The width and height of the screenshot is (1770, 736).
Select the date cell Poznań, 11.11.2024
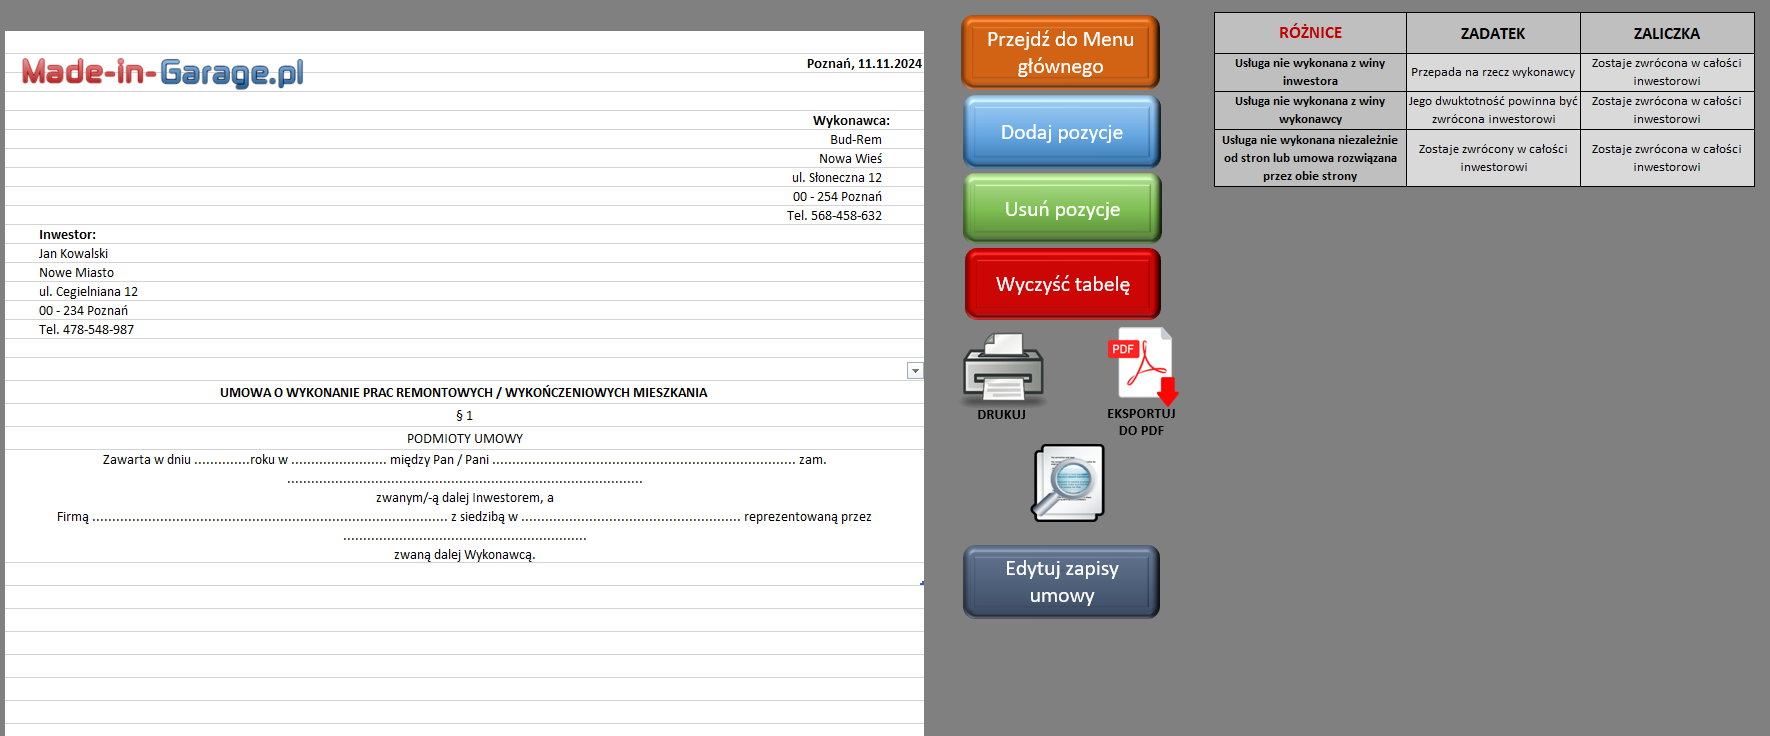pyautogui.click(x=864, y=63)
